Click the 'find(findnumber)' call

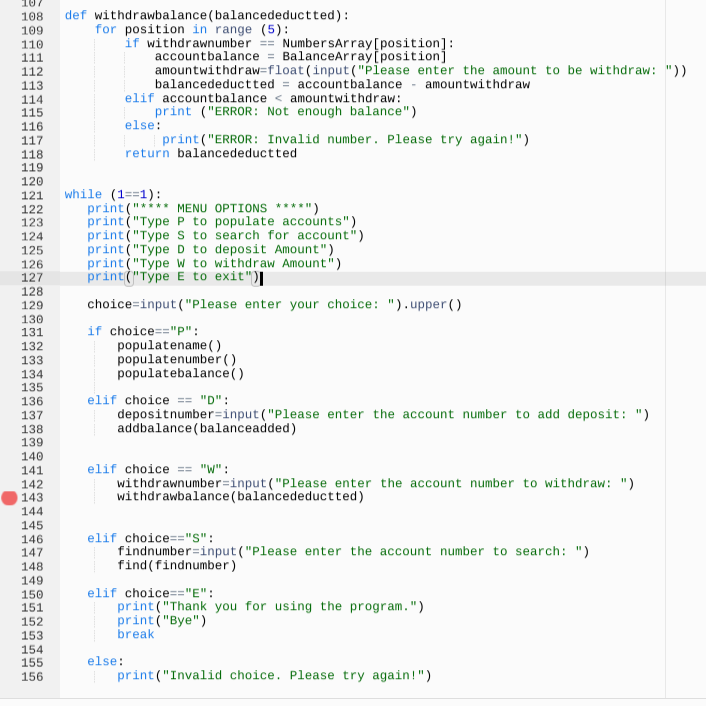click(177, 565)
